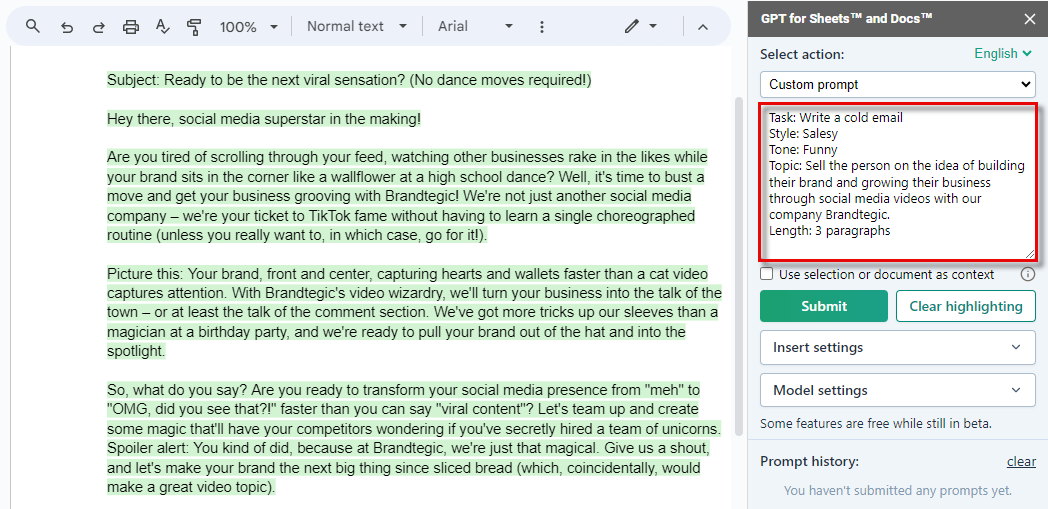The image size is (1048, 509).
Task: Open the editing mode dropdown arrow beside the pencil
Action: coord(654,26)
